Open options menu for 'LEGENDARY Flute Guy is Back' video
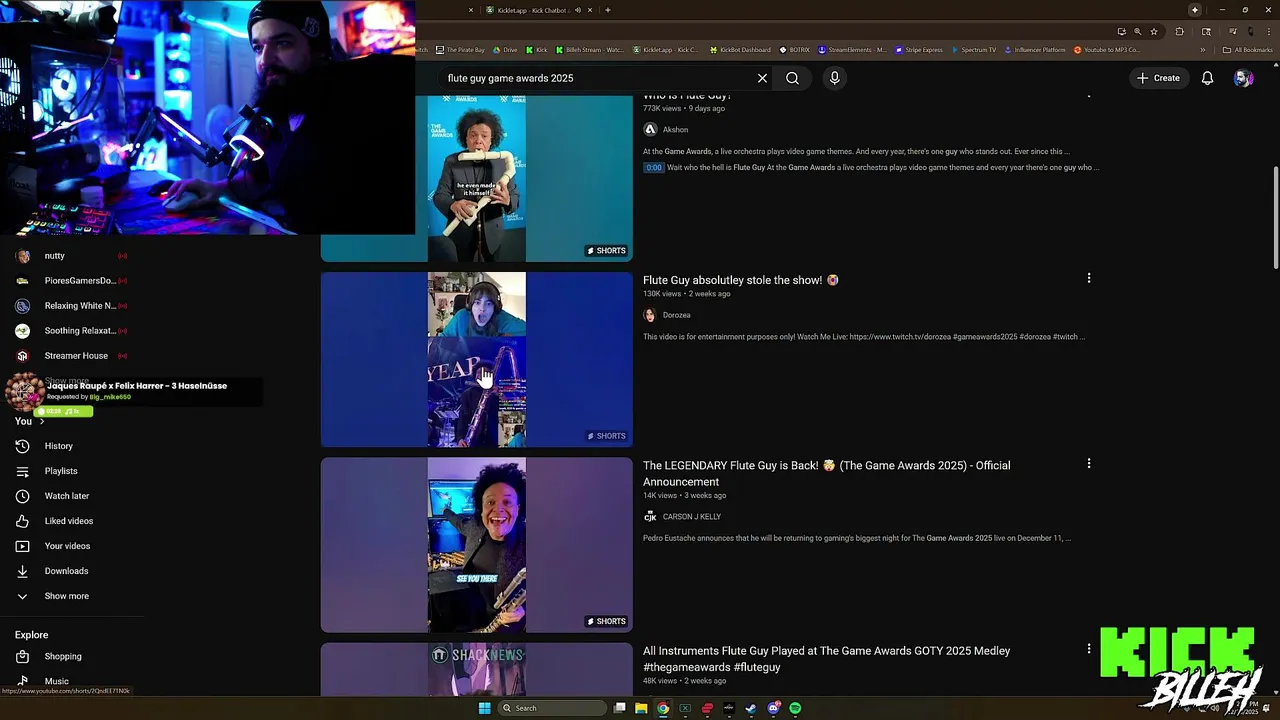The height and width of the screenshot is (720, 1280). click(x=1089, y=463)
